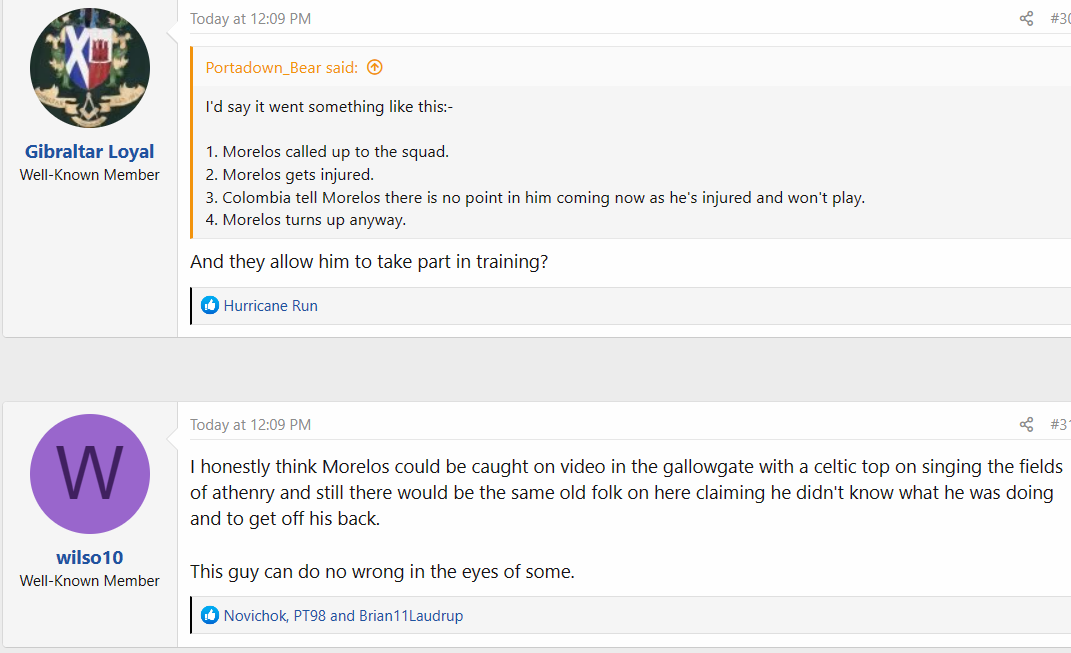Click like thumbs-up icon beside Novichok
Screen dimensions: 1071x653
click(x=210, y=615)
